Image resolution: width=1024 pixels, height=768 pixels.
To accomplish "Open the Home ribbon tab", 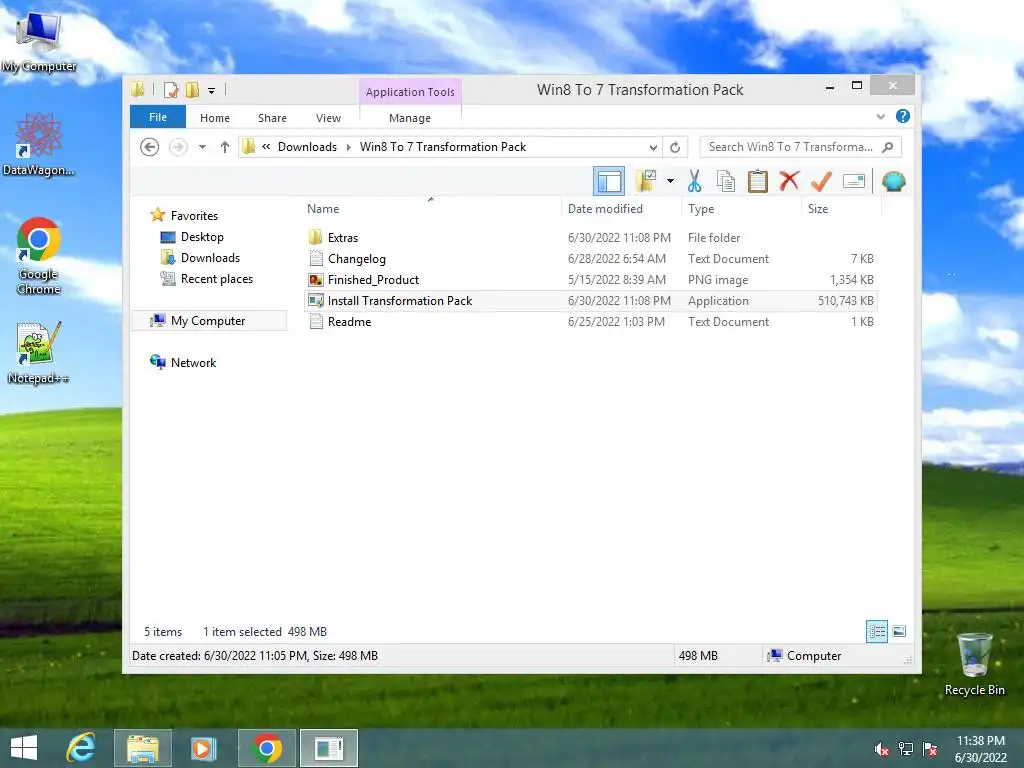I will [215, 118].
